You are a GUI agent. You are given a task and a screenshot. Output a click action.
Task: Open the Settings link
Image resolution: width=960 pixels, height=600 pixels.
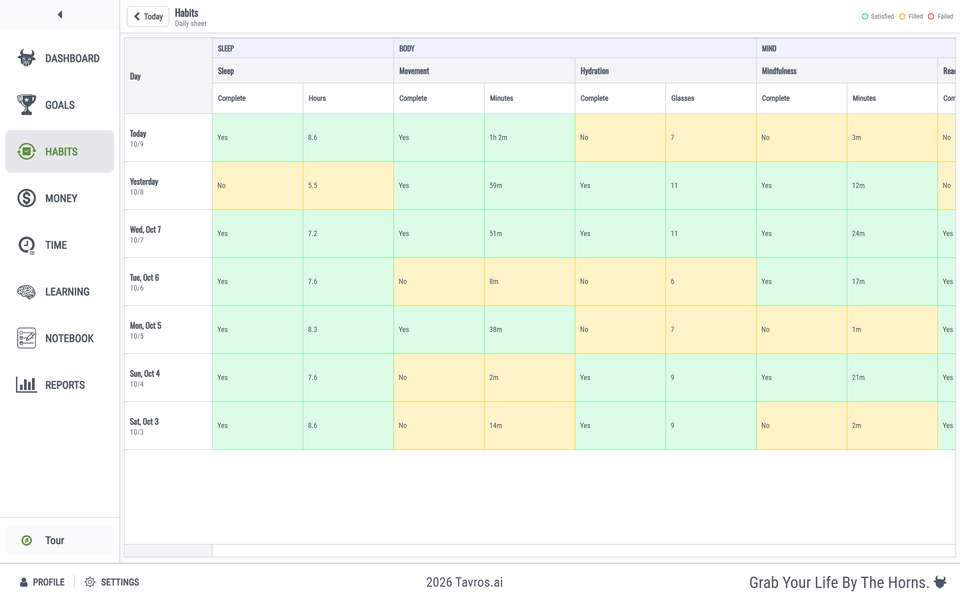[x=112, y=582]
